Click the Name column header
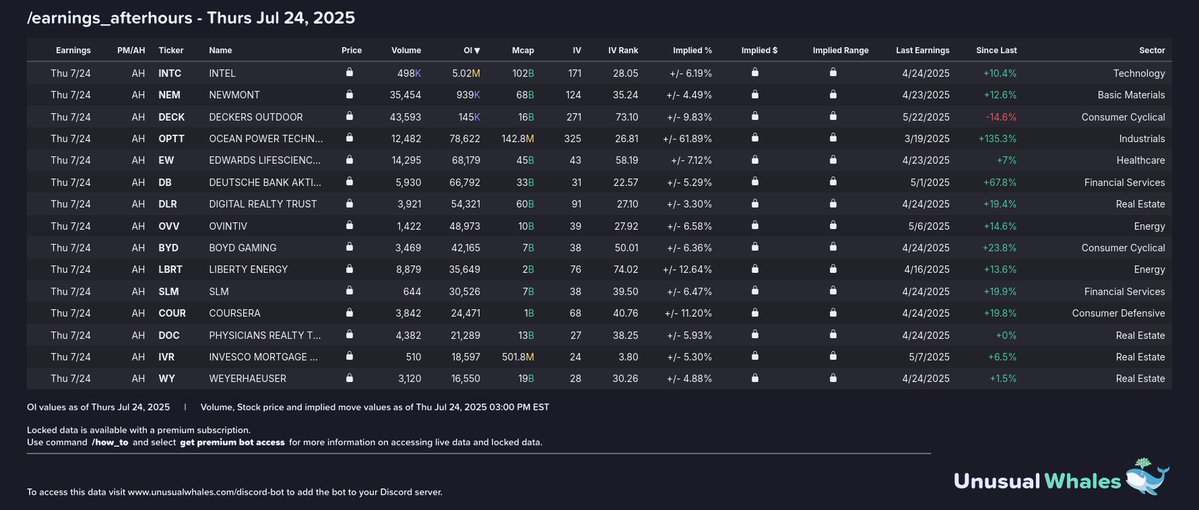Viewport: 1199px width, 510px height. (220, 50)
